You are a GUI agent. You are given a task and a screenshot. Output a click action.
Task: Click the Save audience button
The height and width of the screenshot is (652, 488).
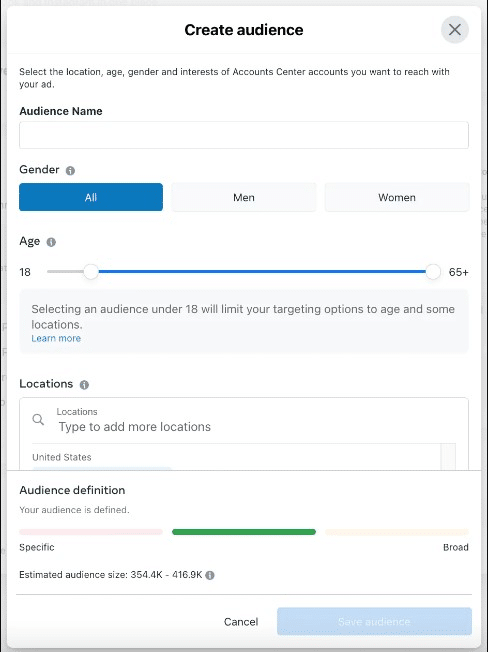click(375, 621)
